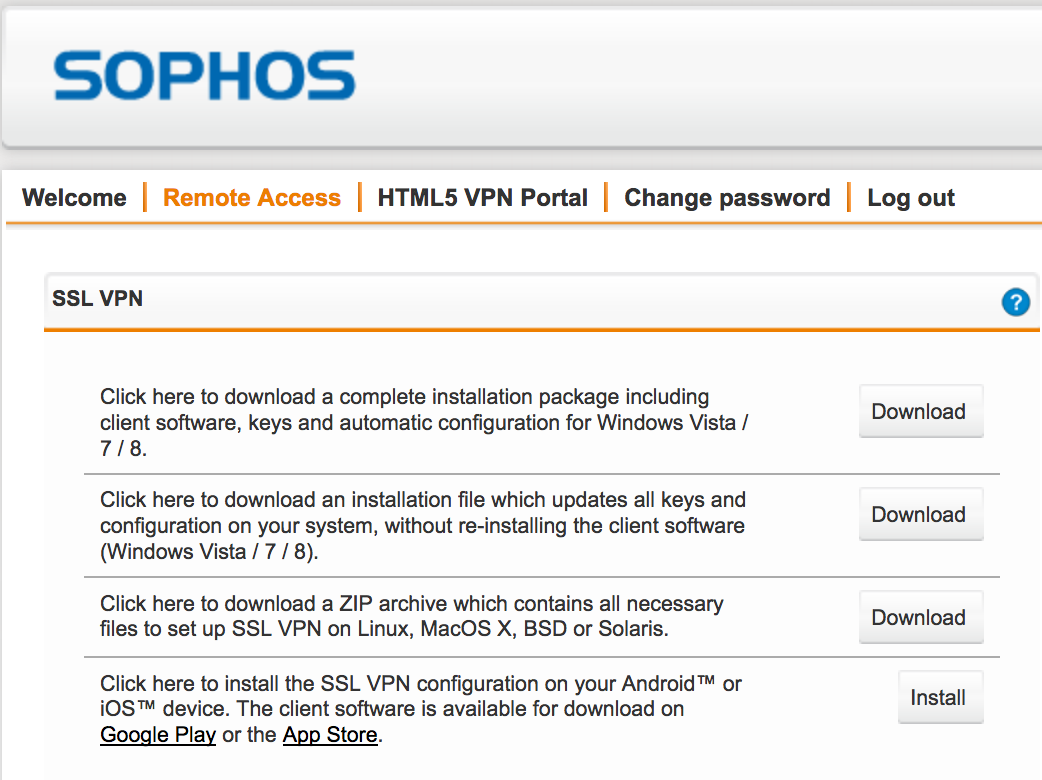Download complete Windows installation package
Viewport: 1042px width, 780px height.
pos(921,411)
